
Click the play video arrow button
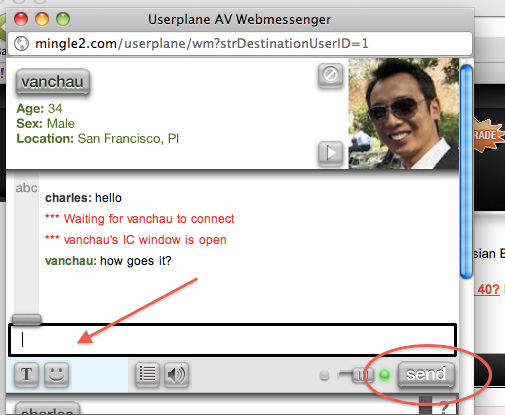[x=330, y=153]
